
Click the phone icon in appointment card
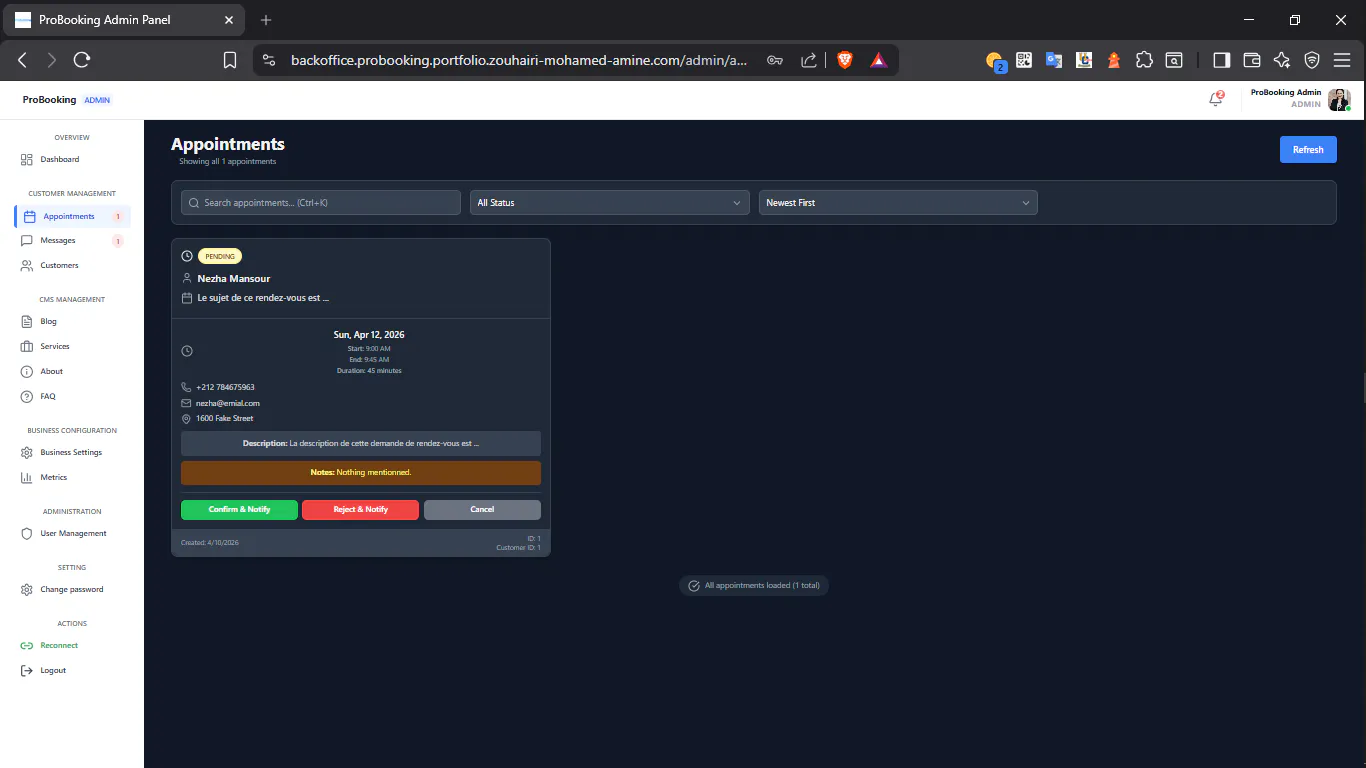[x=186, y=387]
